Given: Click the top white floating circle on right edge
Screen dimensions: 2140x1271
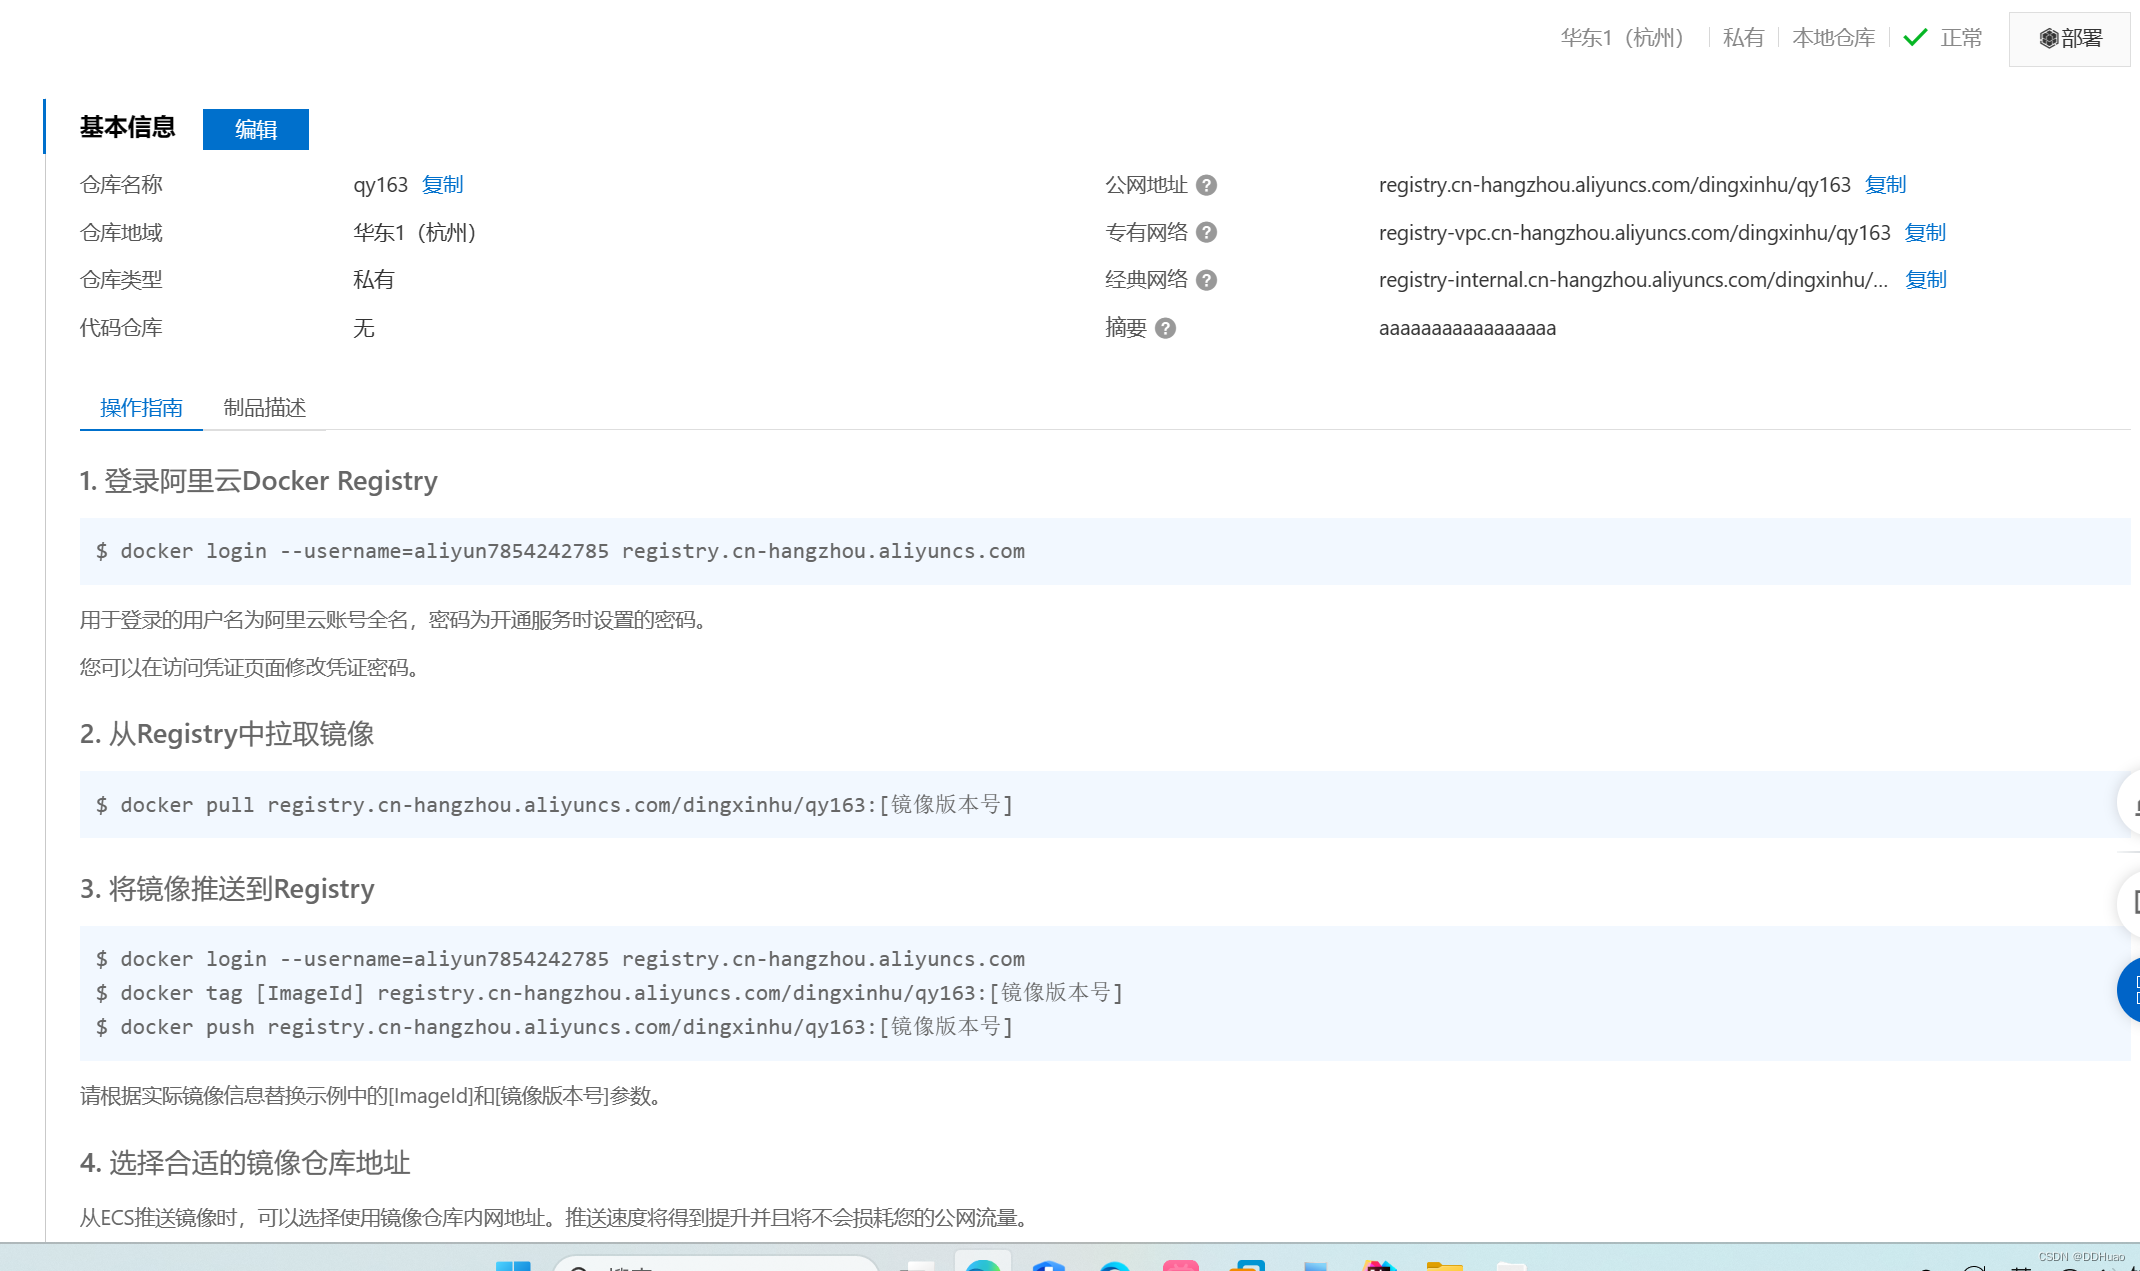Looking at the screenshot, I should pyautogui.click(x=2130, y=802).
